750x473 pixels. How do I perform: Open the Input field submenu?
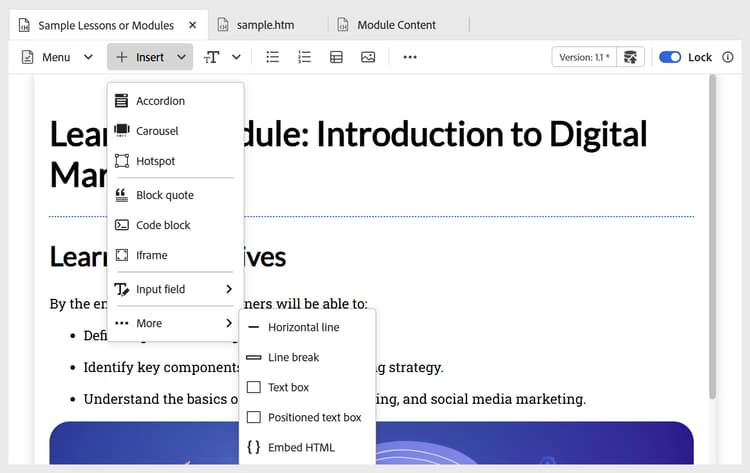pyautogui.click(x=176, y=289)
